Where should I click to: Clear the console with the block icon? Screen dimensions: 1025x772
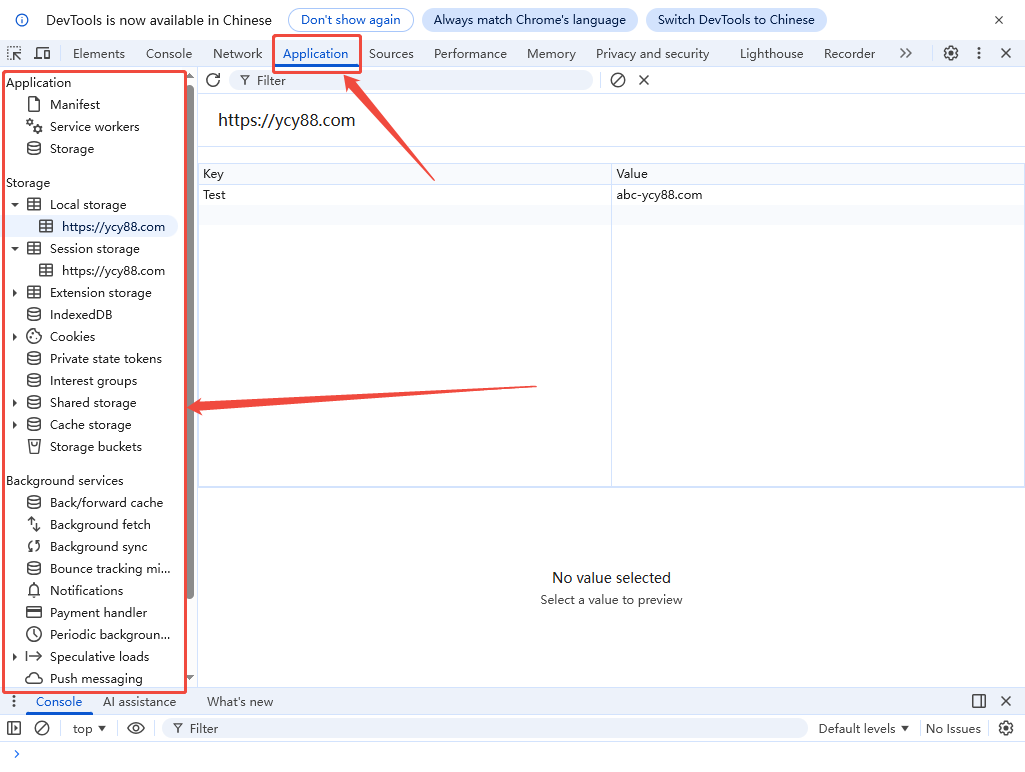pos(42,728)
